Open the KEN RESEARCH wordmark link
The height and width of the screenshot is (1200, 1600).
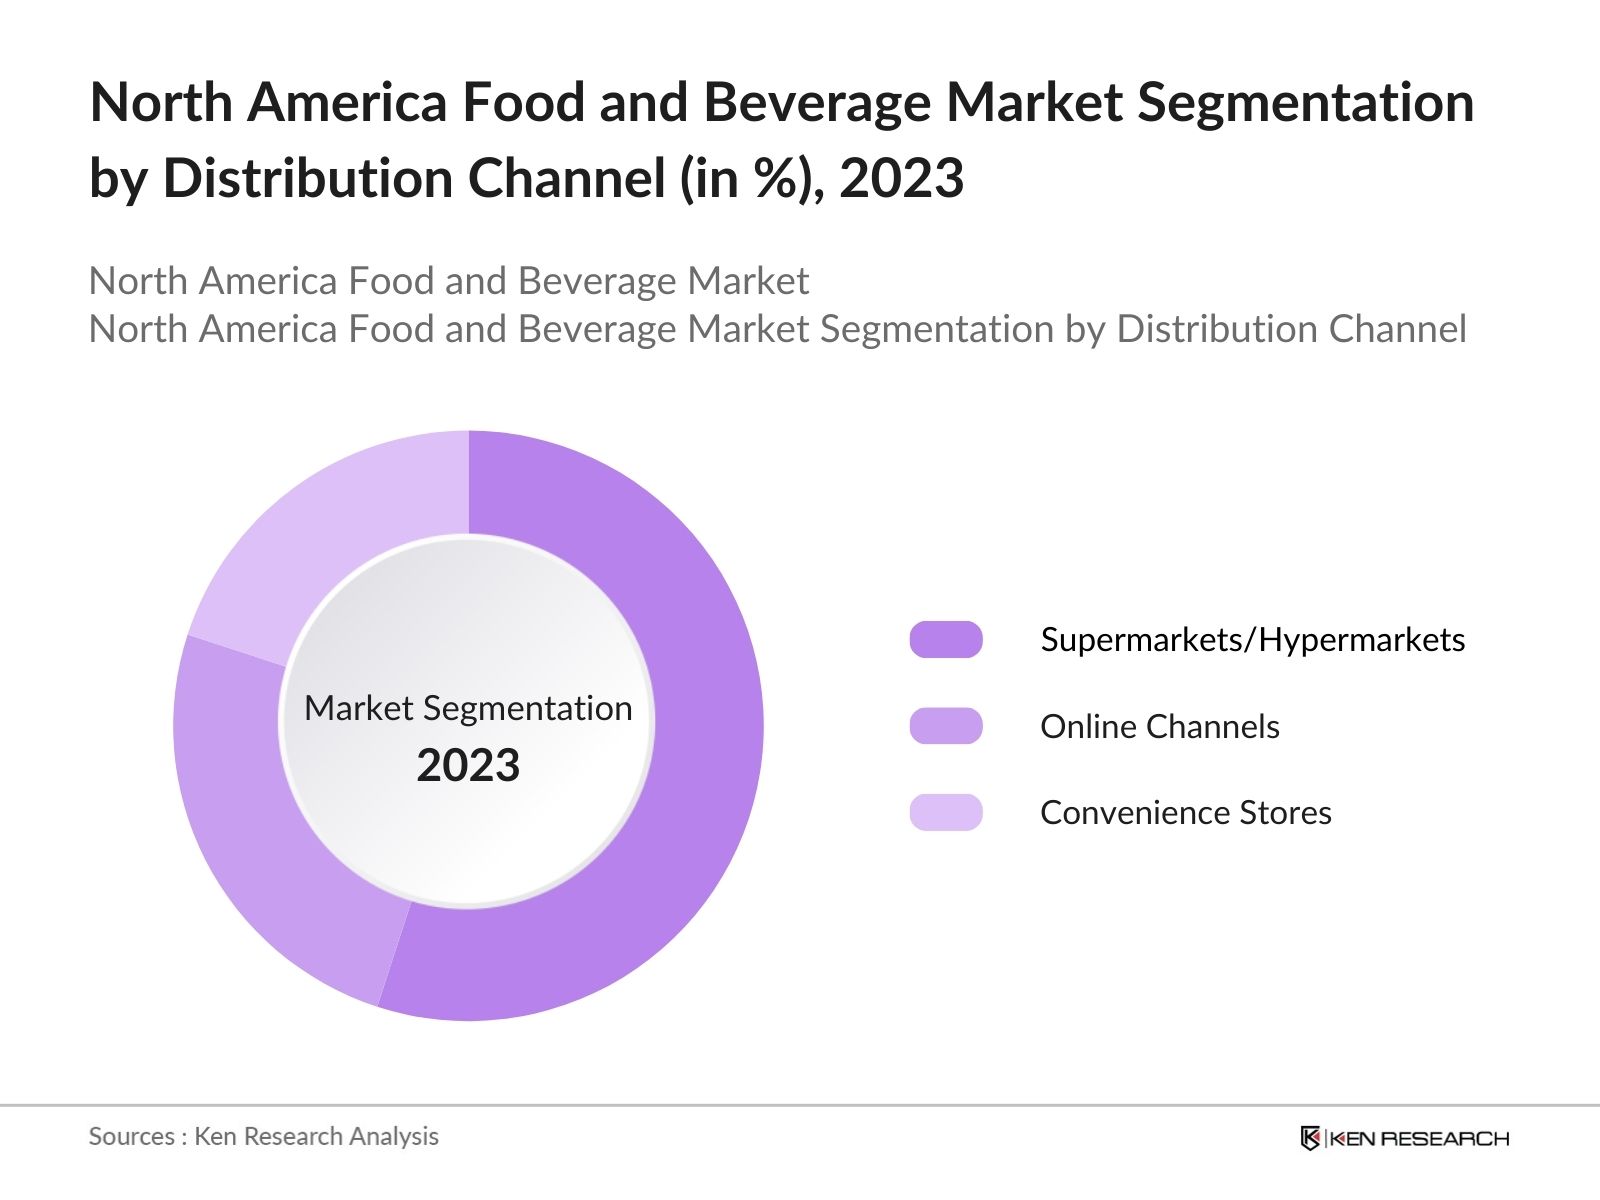click(x=1419, y=1138)
